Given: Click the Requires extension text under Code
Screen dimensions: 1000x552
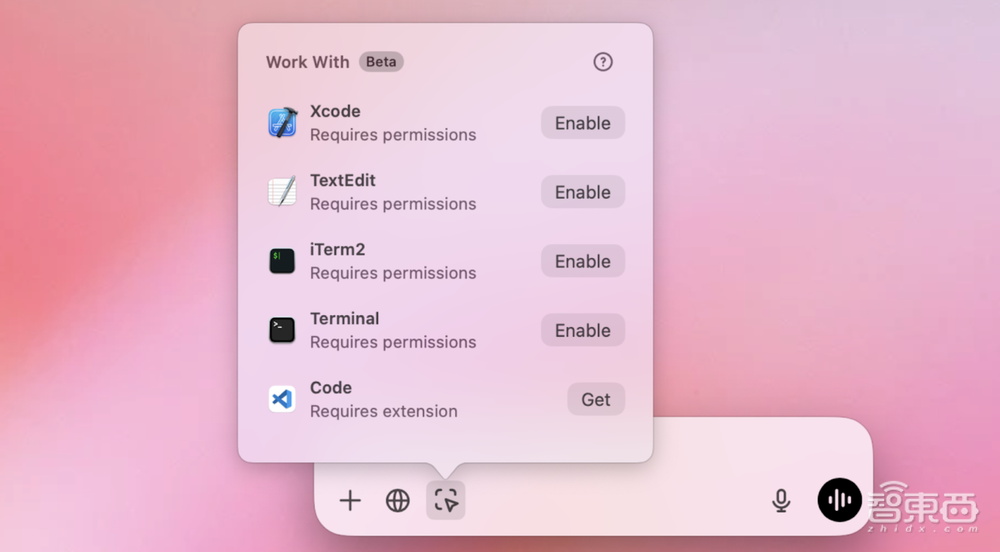Looking at the screenshot, I should coord(383,411).
